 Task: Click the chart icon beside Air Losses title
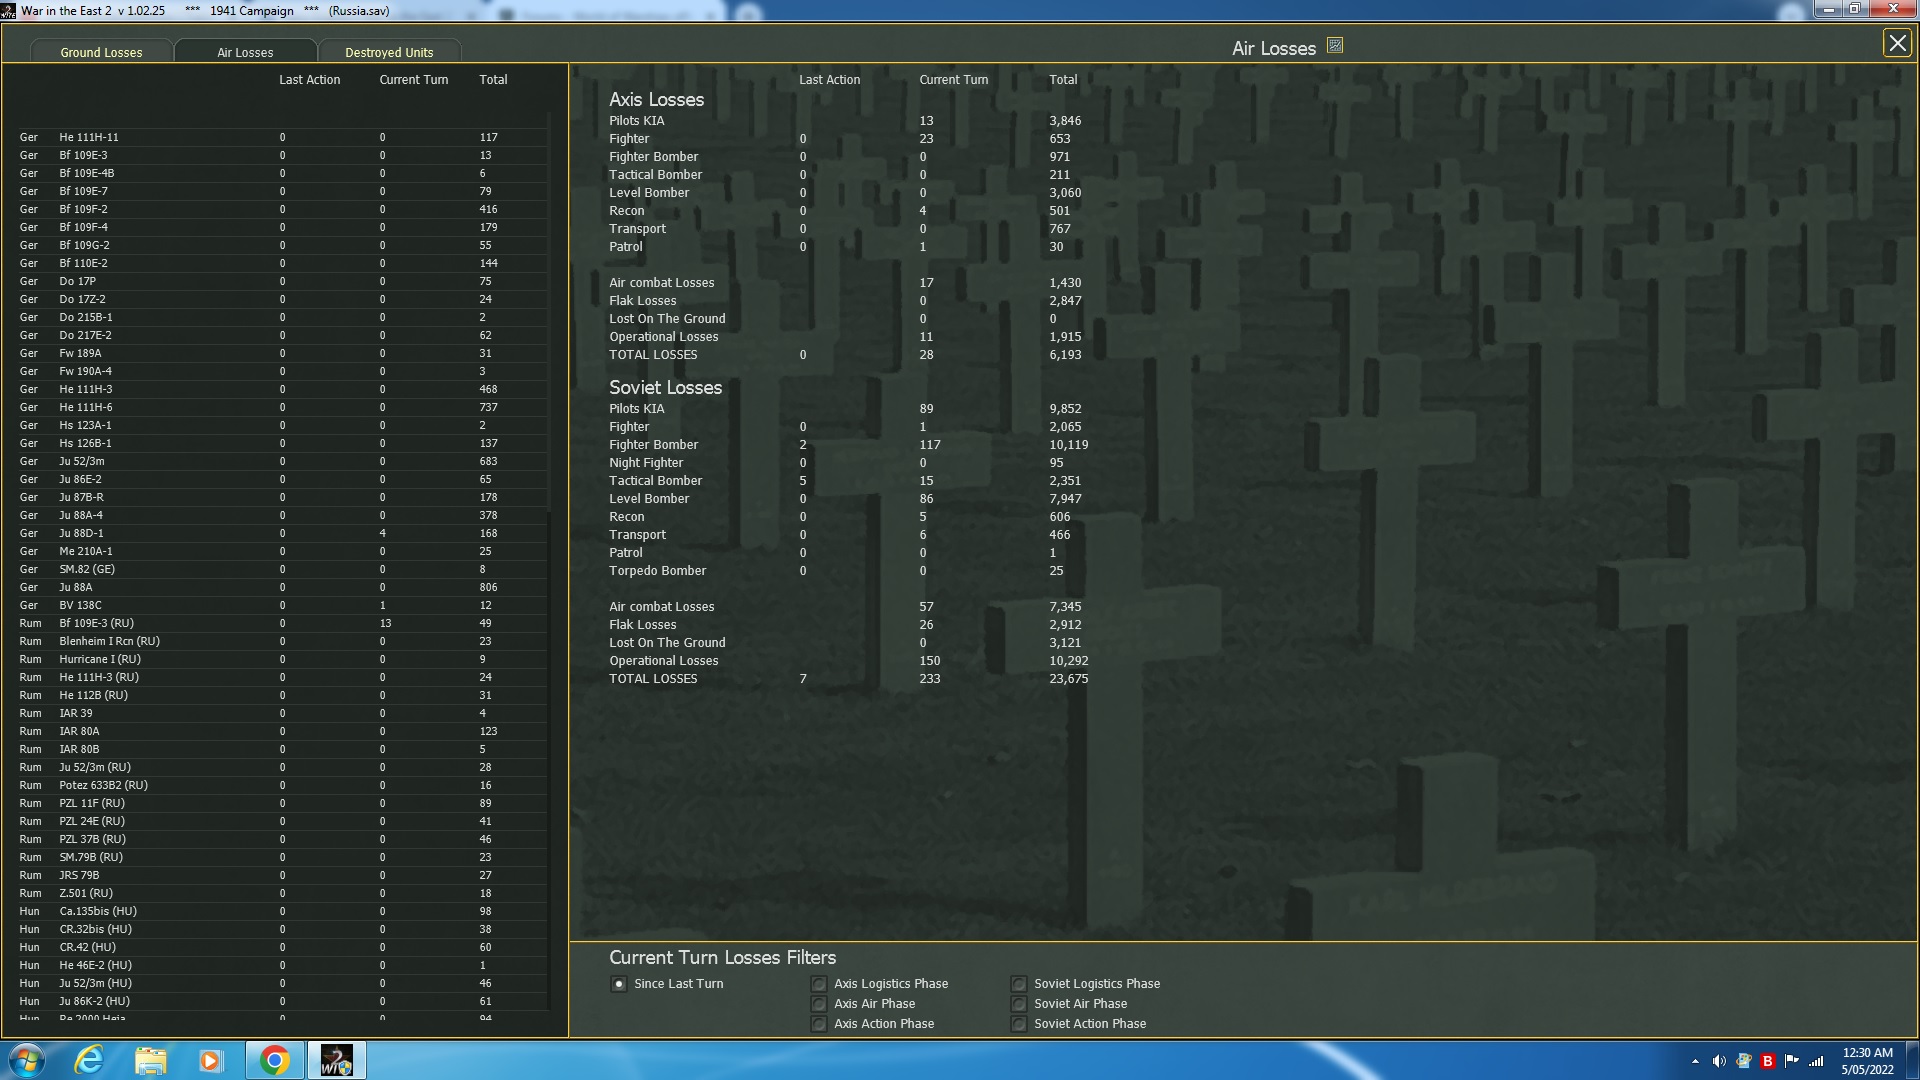tap(1334, 46)
